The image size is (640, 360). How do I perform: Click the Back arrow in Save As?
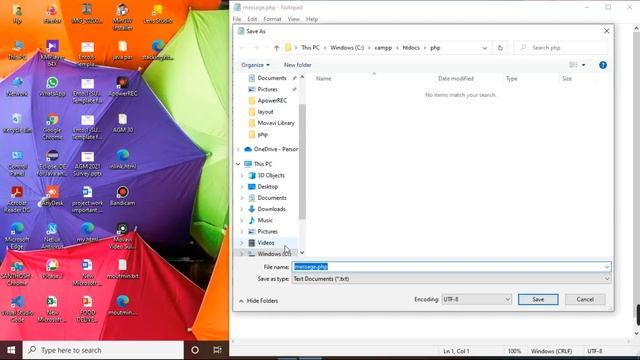[242, 48]
